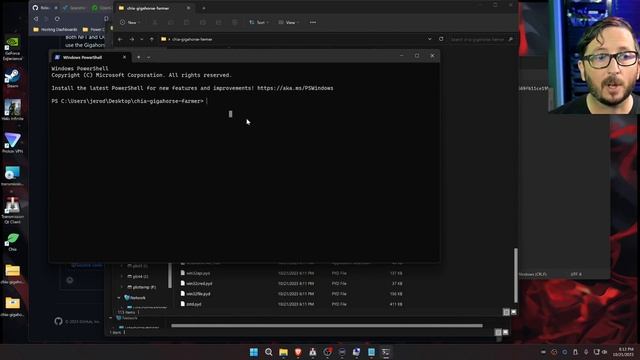Go up one folder in Explorer
Image resolution: width=640 pixels, height=360 pixels.
coord(152,39)
